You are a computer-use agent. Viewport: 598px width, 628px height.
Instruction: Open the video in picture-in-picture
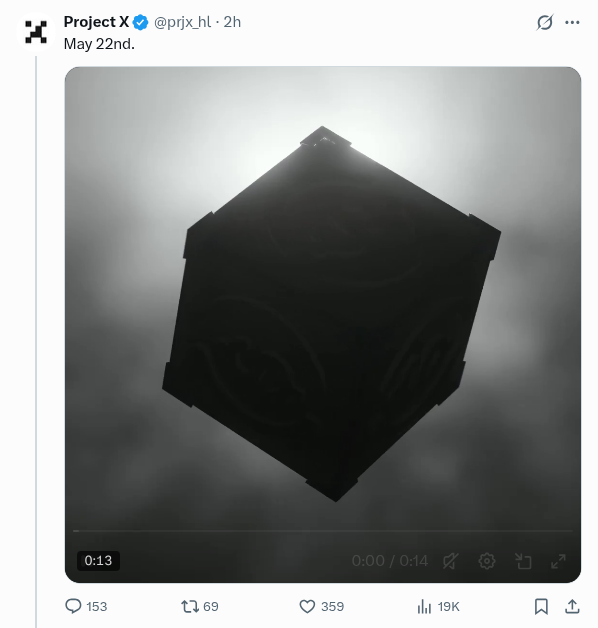(x=523, y=561)
